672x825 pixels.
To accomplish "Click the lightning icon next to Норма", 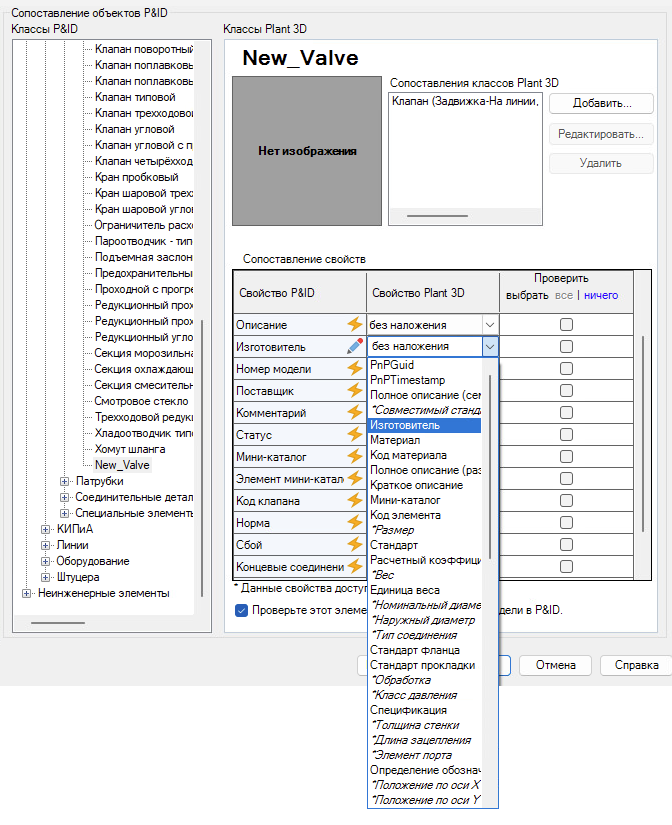I will (355, 522).
